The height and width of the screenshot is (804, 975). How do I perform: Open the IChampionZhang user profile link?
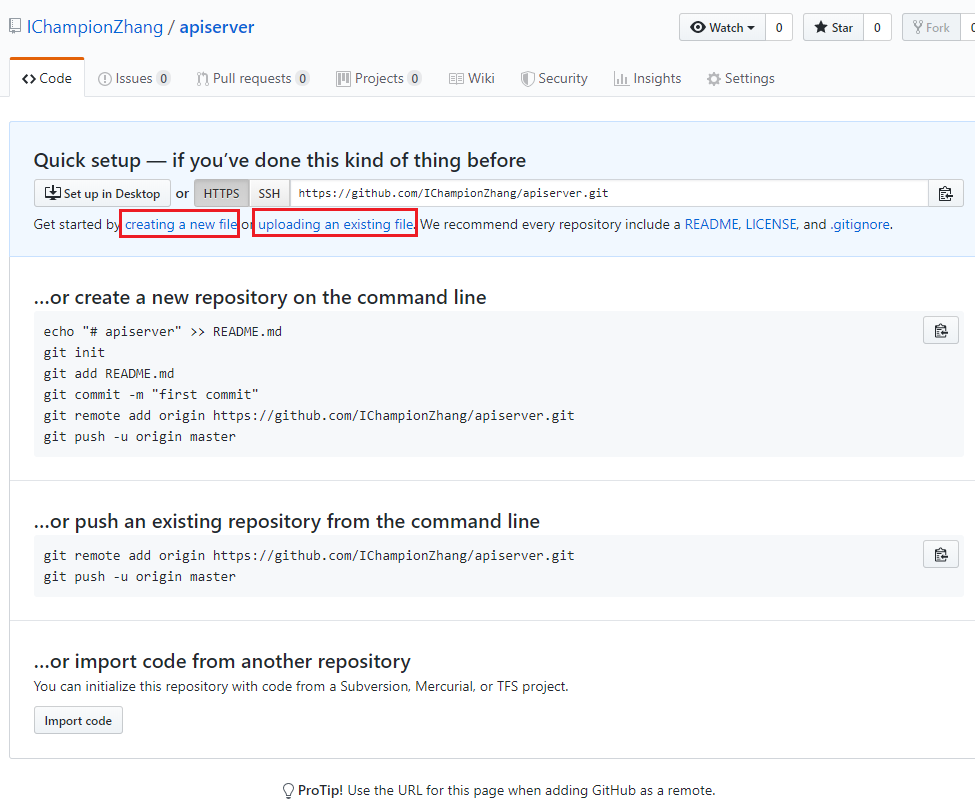point(95,27)
